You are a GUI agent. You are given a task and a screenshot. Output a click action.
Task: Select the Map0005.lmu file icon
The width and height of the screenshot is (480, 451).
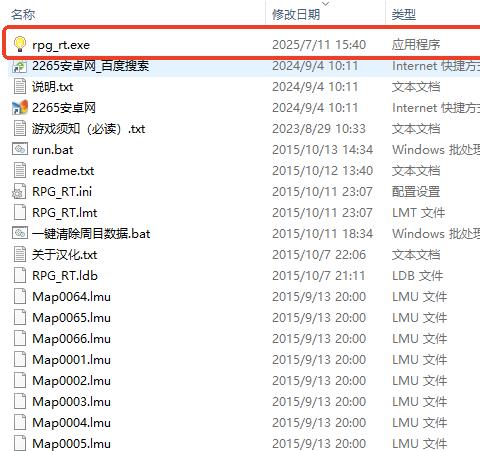[20, 443]
